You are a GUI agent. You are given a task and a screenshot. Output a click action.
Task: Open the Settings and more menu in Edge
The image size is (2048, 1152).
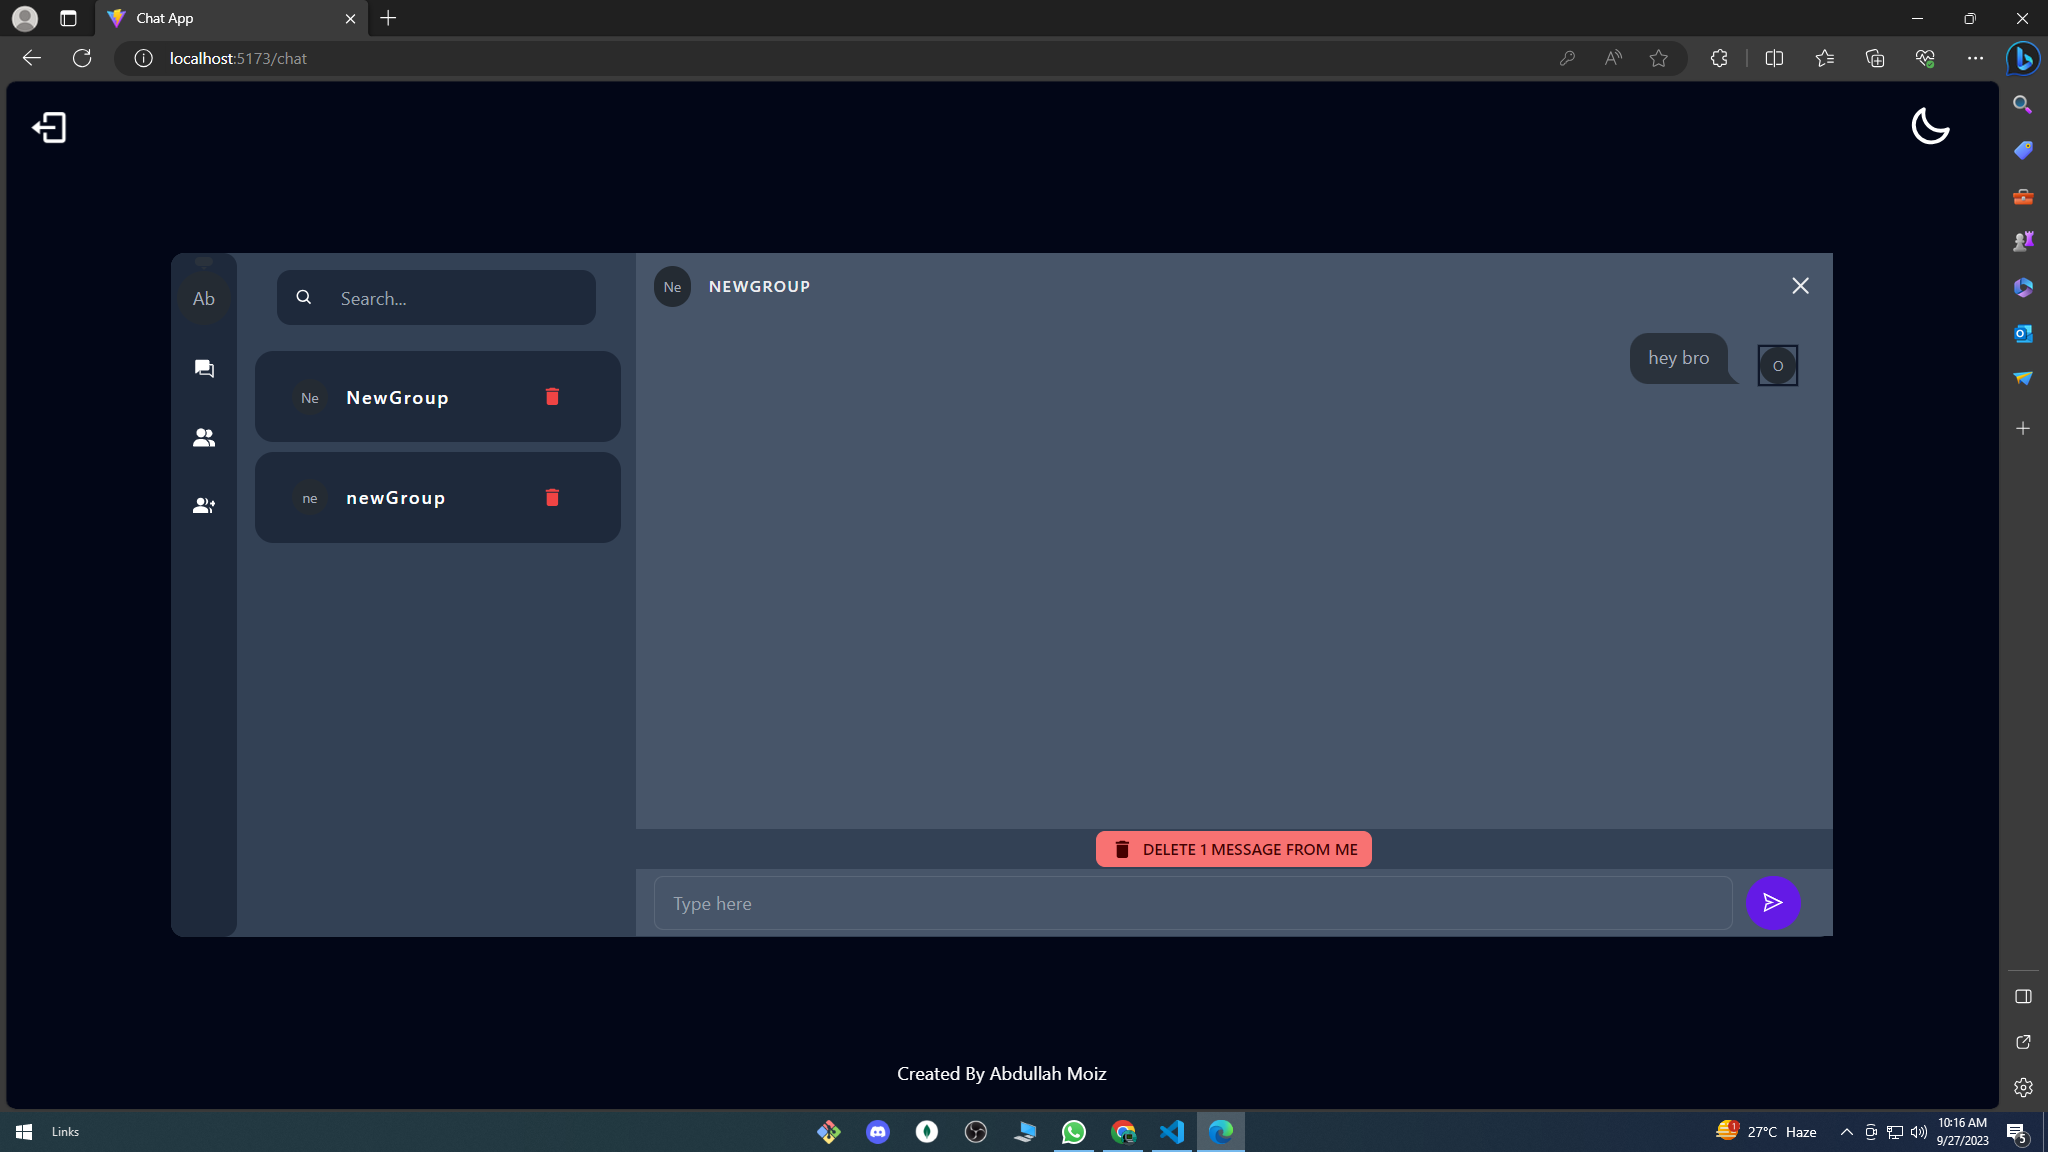click(1976, 58)
